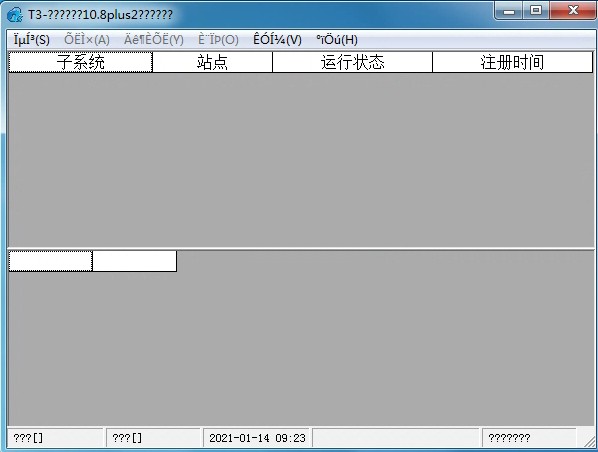Minimize the T3 plus window
This screenshot has height=452, width=598.
click(509, 11)
